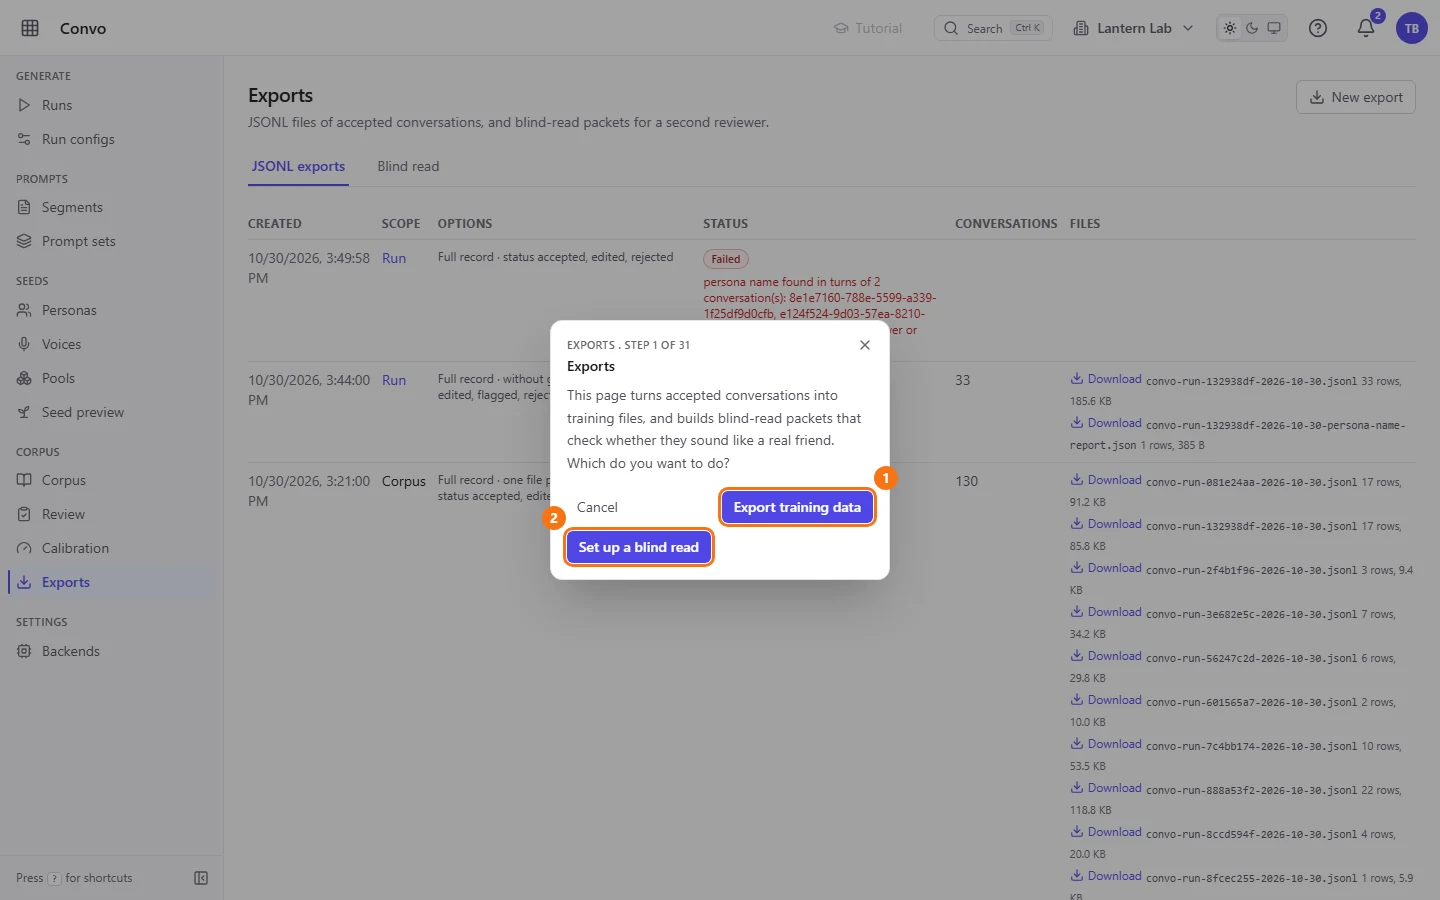Expand the Lantern Lab workspace dropdown
Image resolution: width=1440 pixels, height=900 pixels.
coord(1133,28)
